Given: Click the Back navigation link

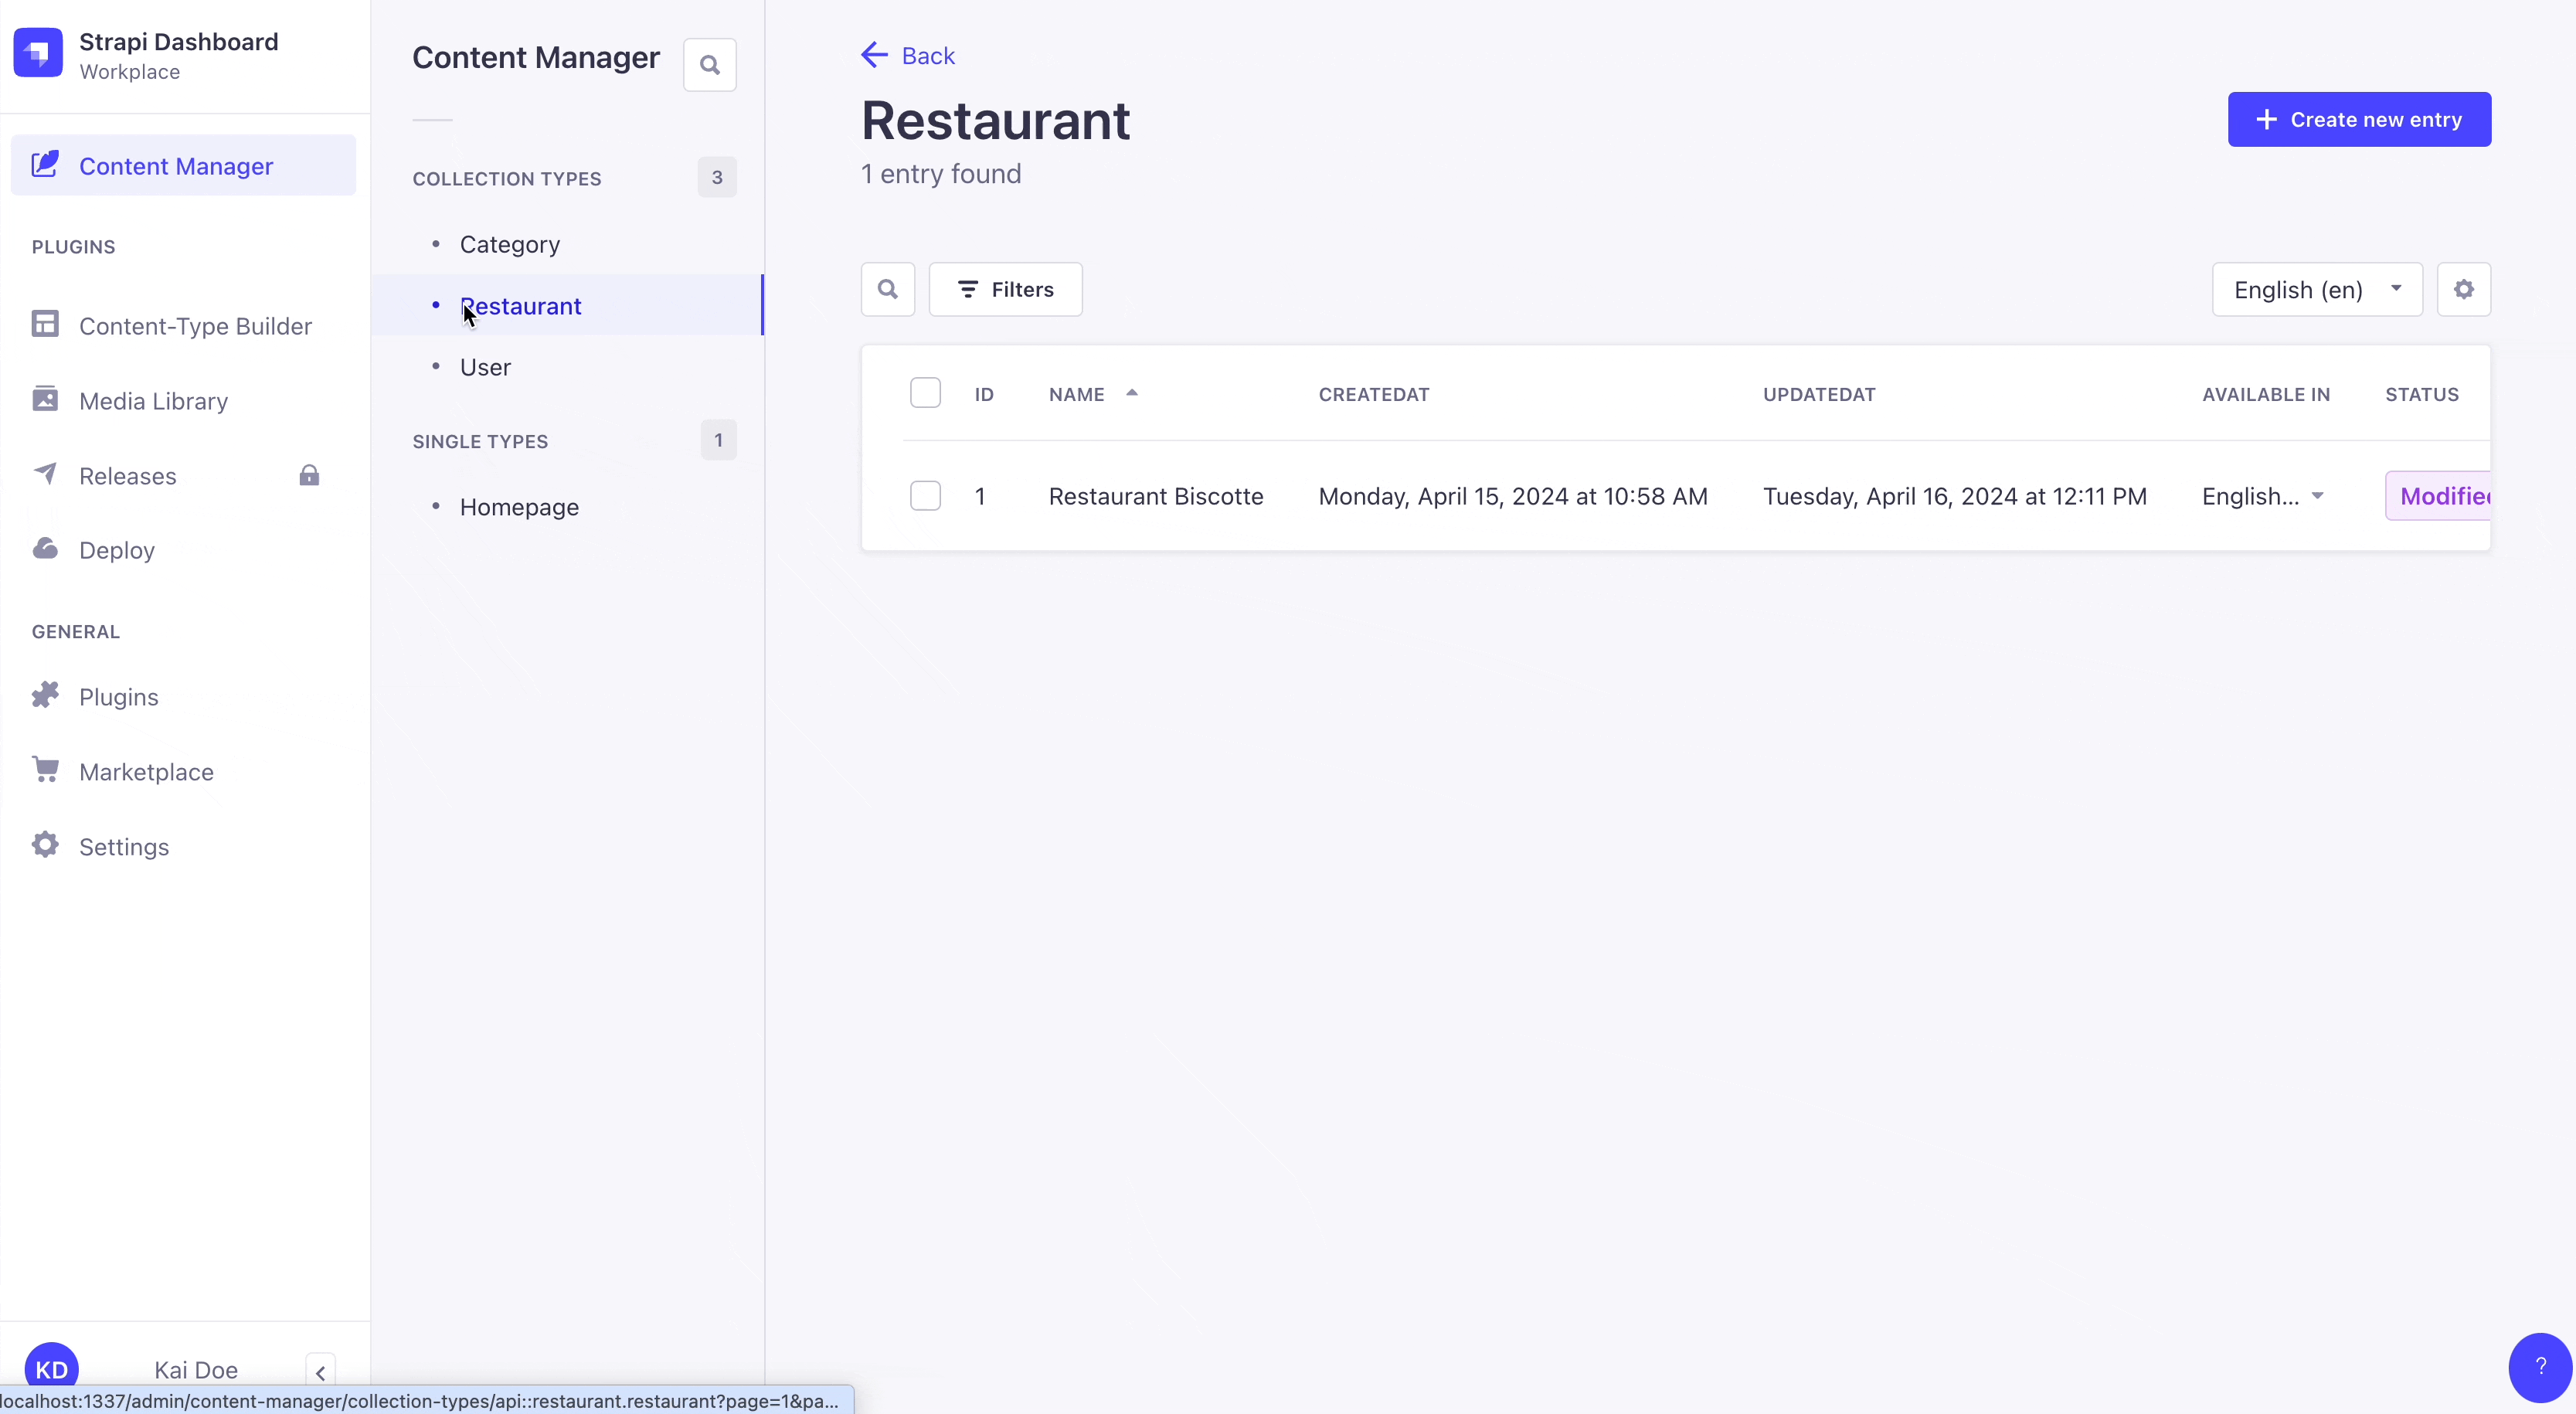Looking at the screenshot, I should click(907, 54).
